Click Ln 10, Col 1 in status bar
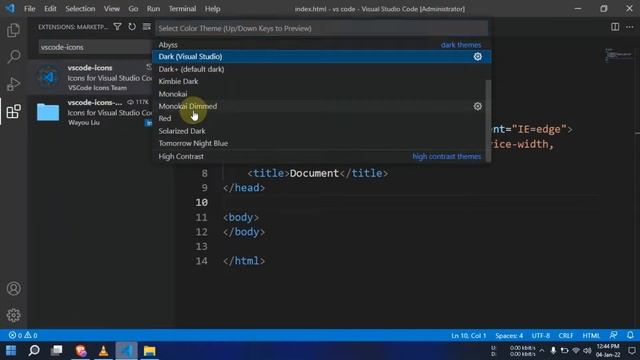Screen dimensions: 640x360 point(469,336)
